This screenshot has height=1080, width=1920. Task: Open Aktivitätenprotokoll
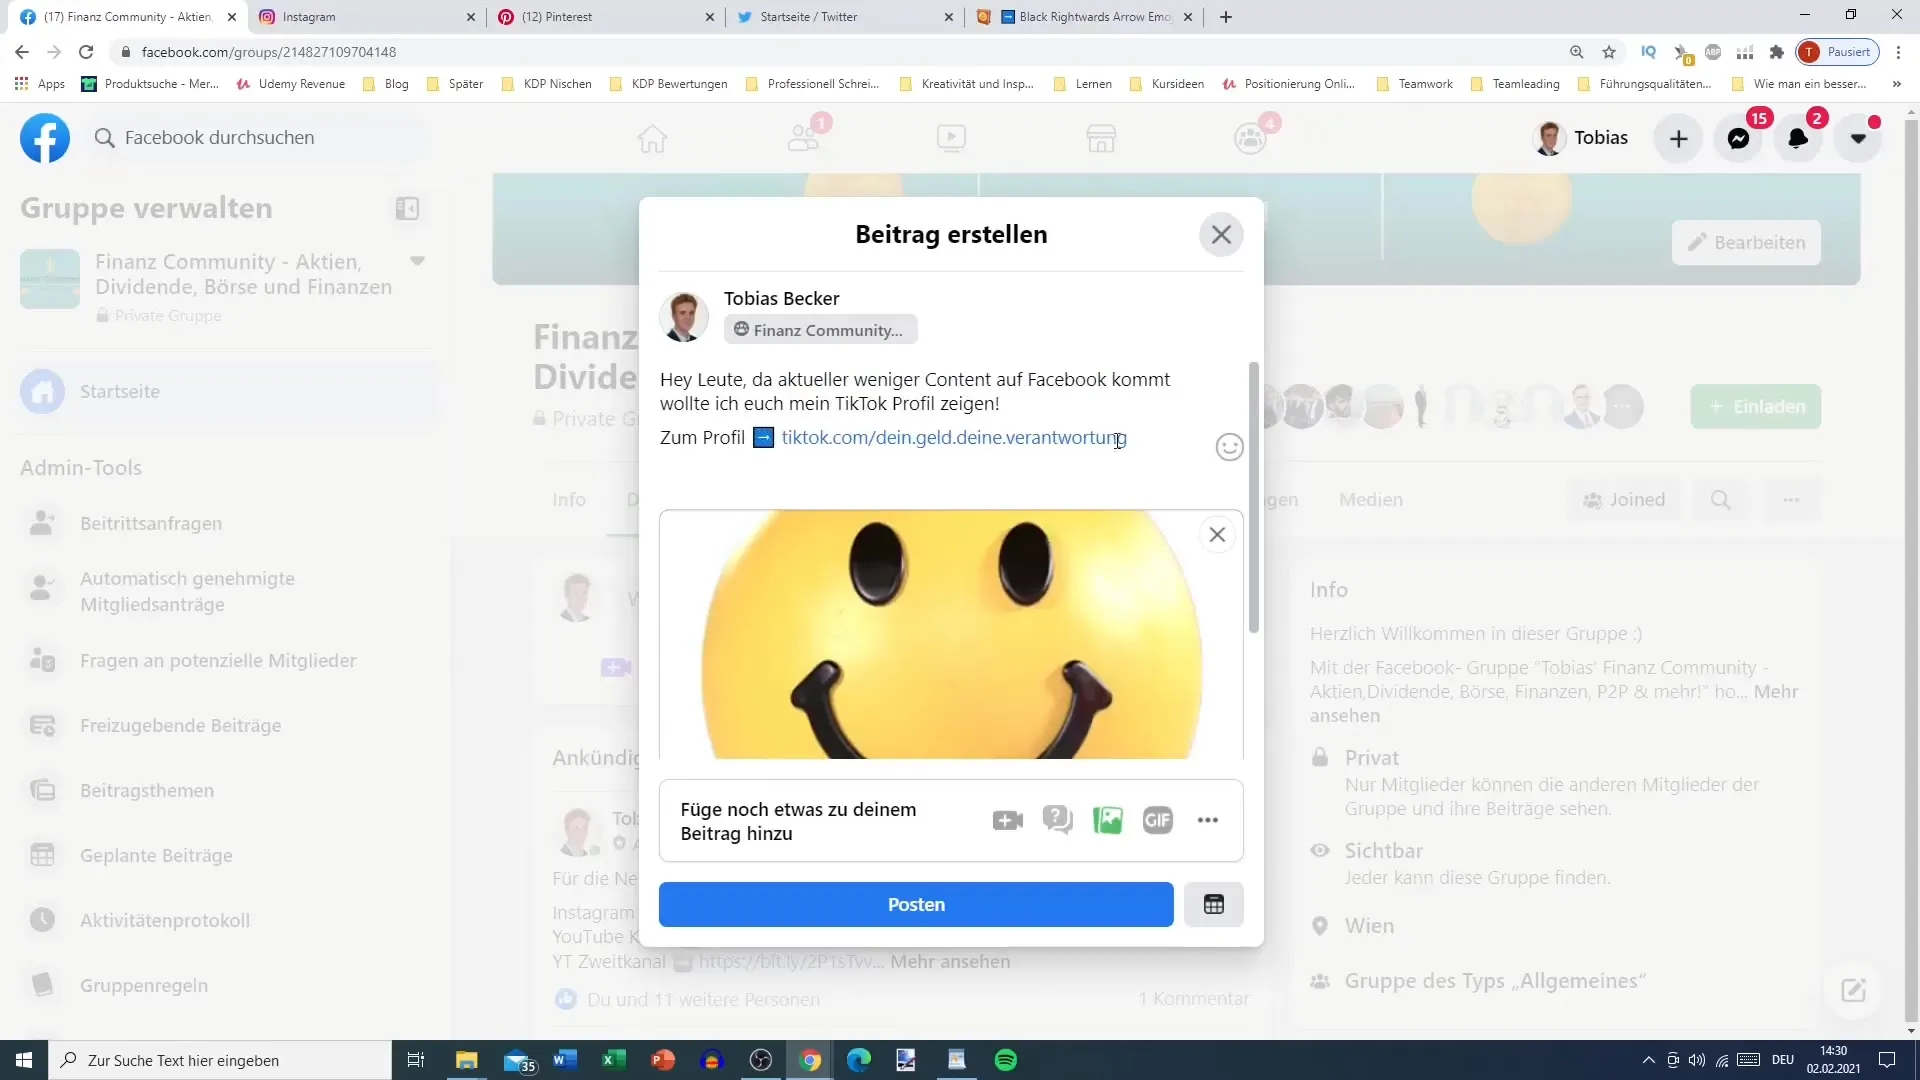227,920
